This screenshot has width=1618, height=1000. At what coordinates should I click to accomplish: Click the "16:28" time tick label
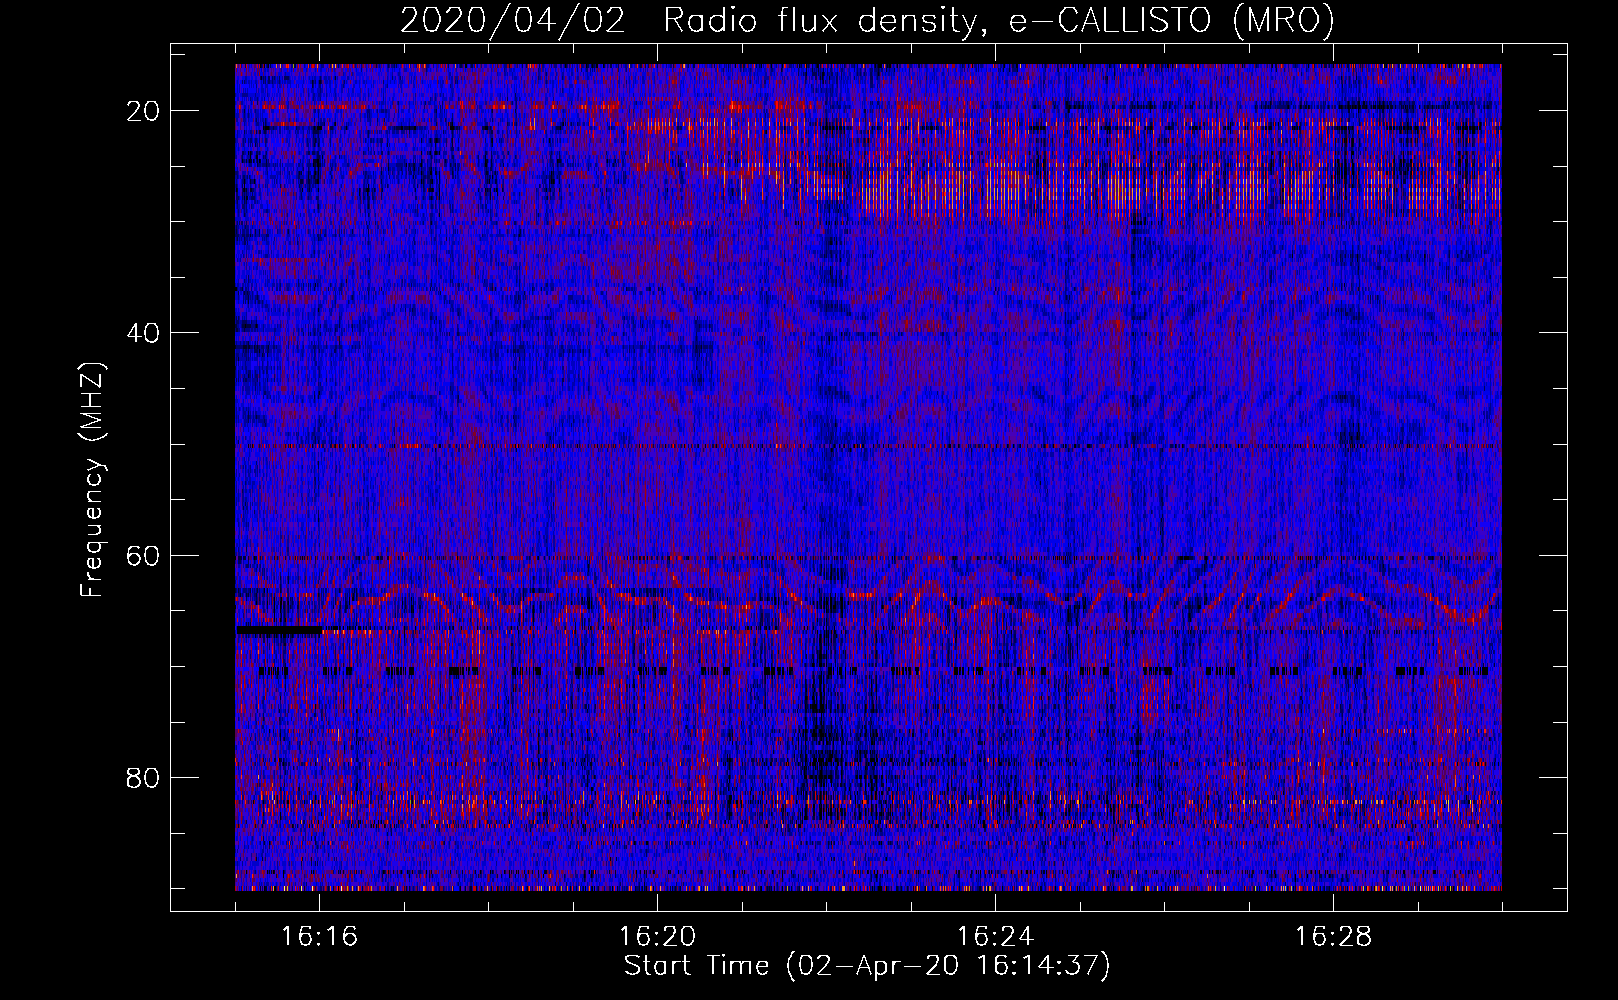[x=1334, y=937]
